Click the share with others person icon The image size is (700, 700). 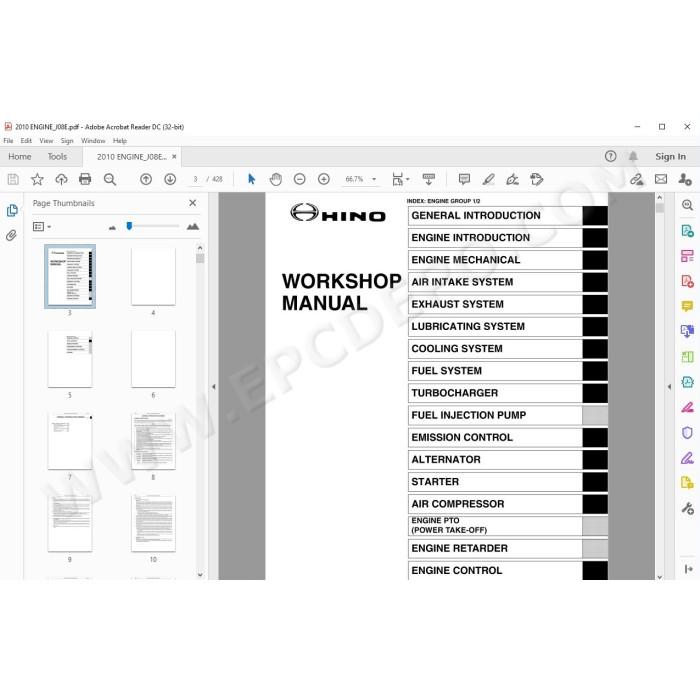pyautogui.click(x=685, y=179)
